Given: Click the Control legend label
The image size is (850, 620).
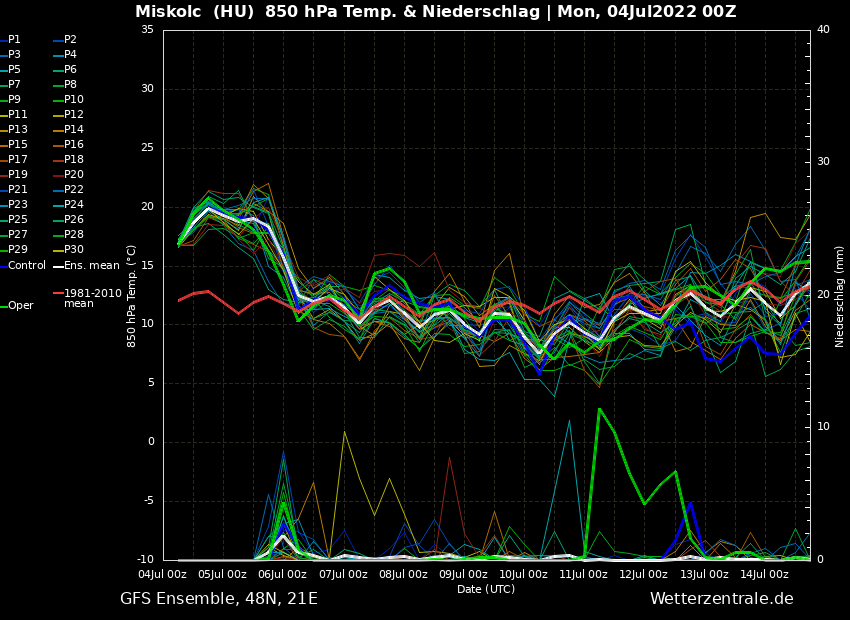Looking at the screenshot, I should [27, 266].
